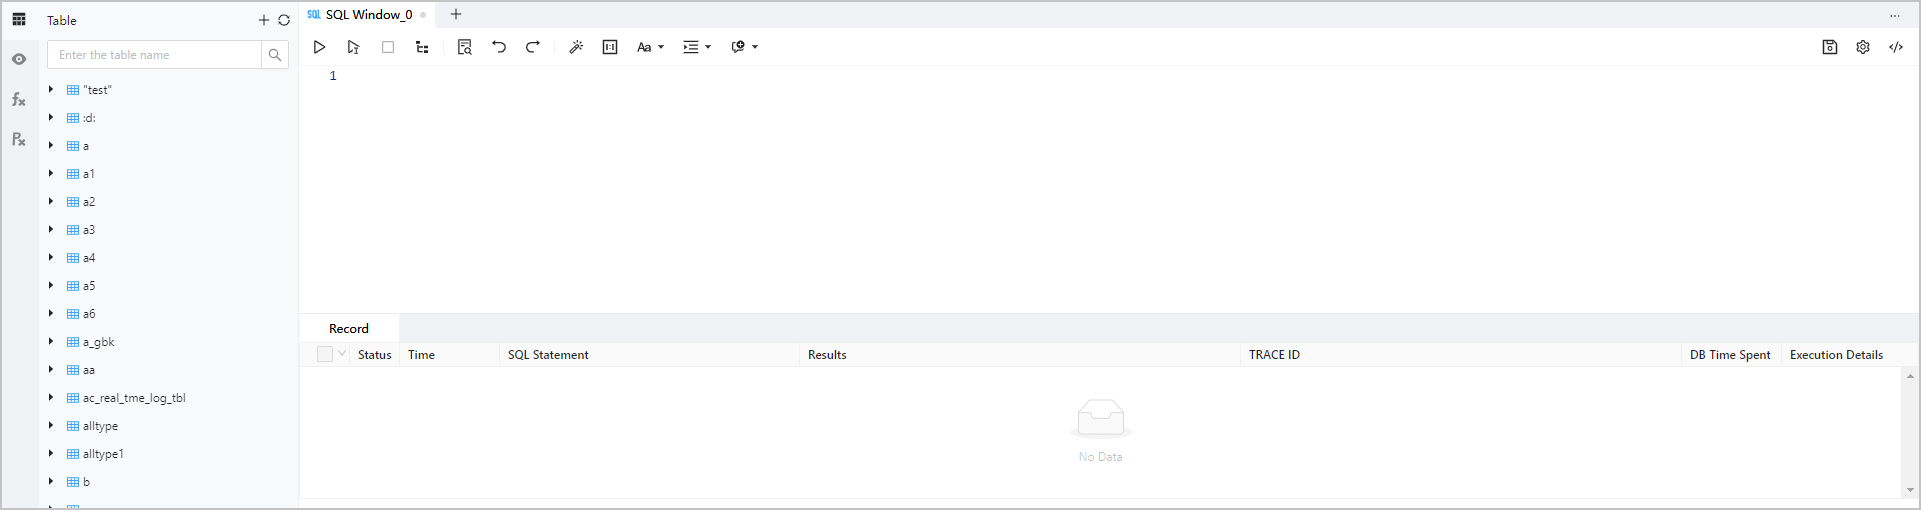1921x510 pixels.
Task: Run the SQL statement with the play icon
Action: (x=319, y=47)
